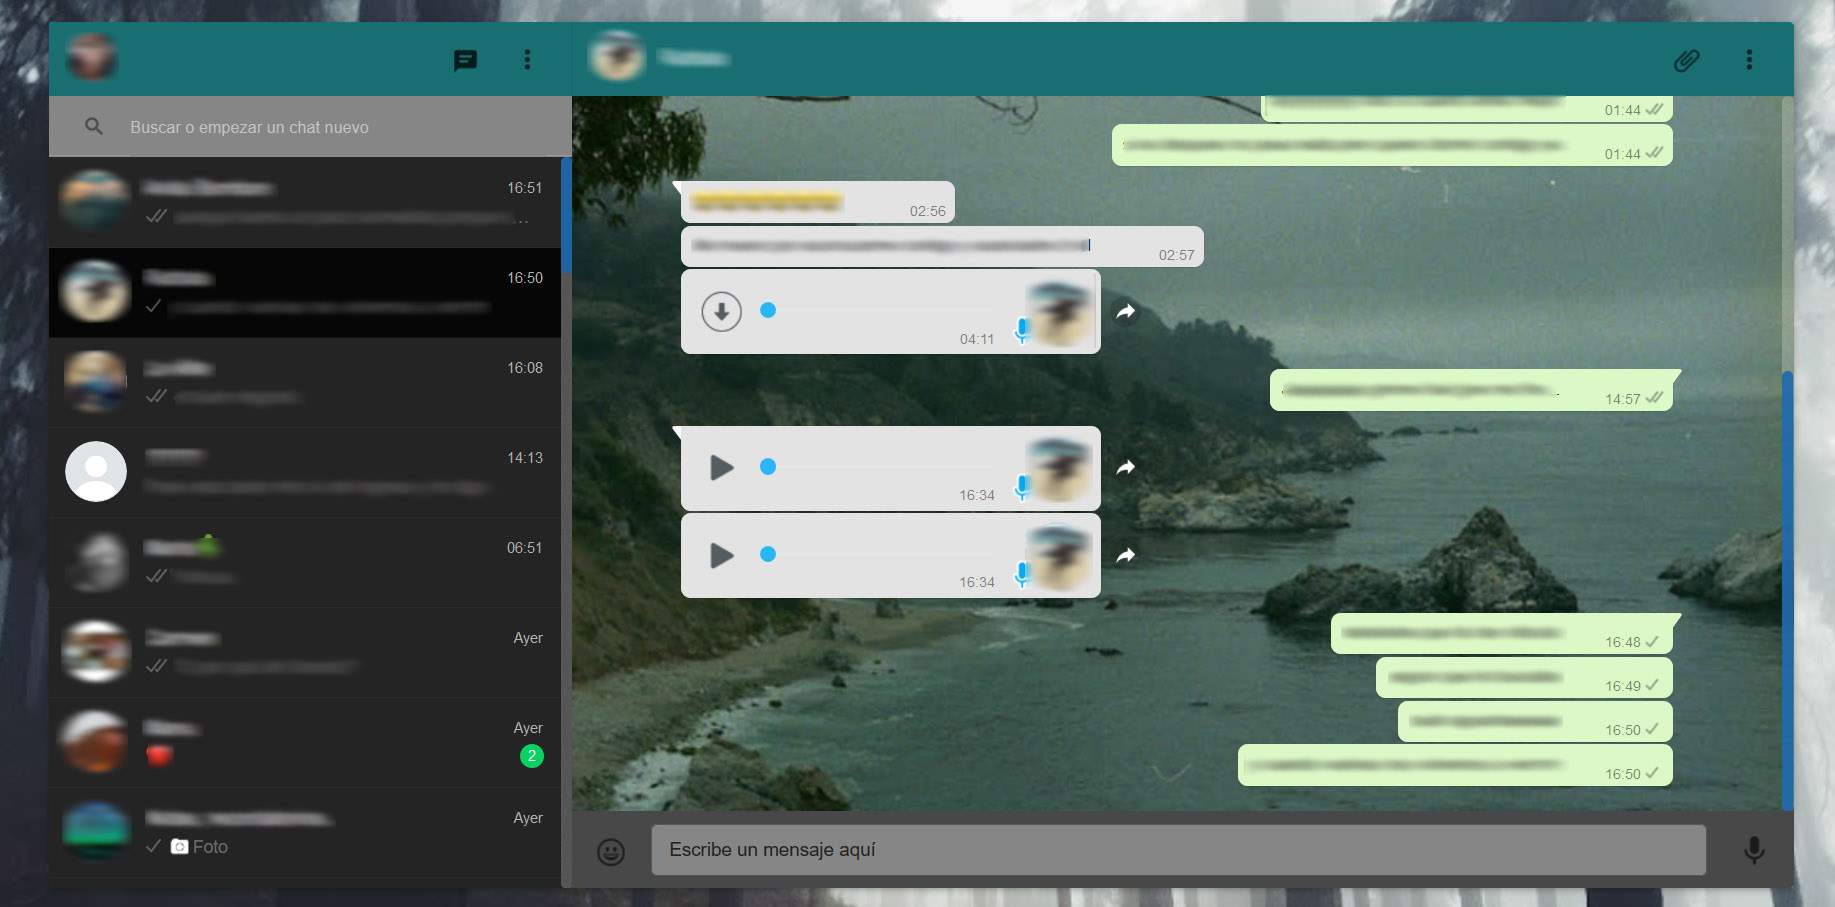Download the 04:11 voice message

722,311
